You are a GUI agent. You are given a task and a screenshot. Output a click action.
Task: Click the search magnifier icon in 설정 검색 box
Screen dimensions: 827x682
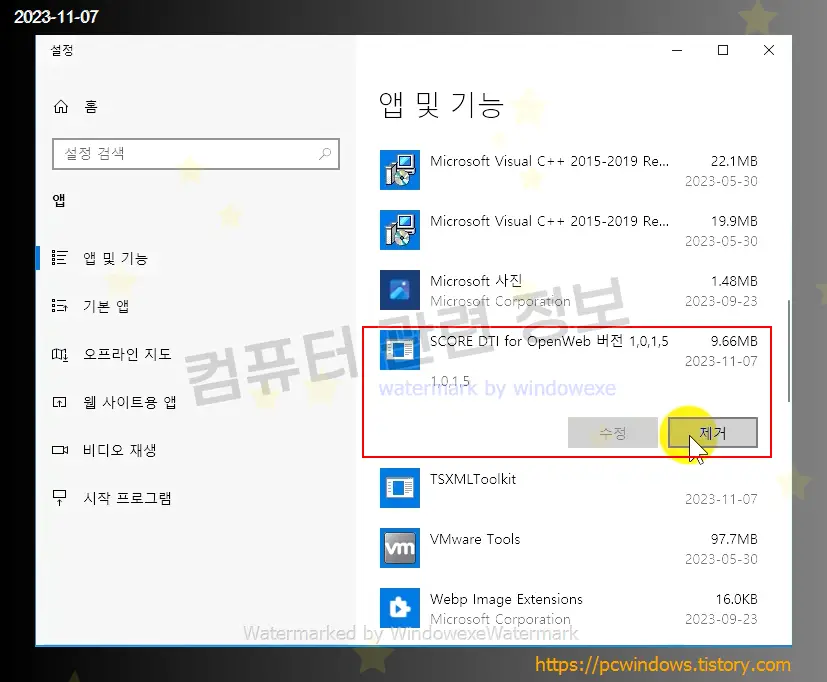325,153
